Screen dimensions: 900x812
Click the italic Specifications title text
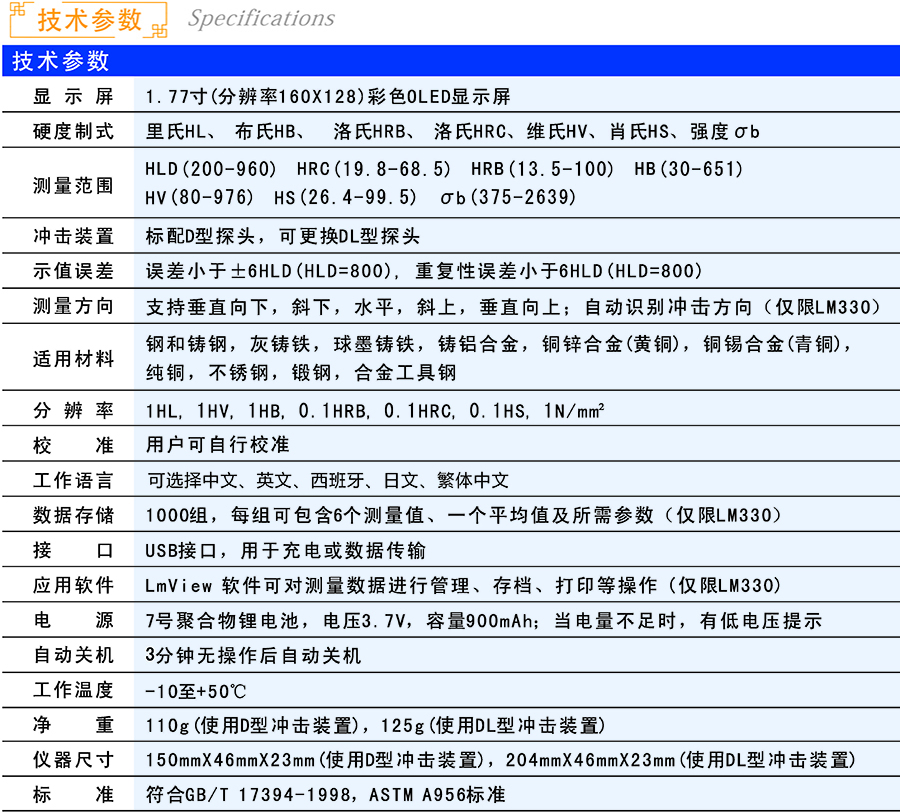click(261, 19)
